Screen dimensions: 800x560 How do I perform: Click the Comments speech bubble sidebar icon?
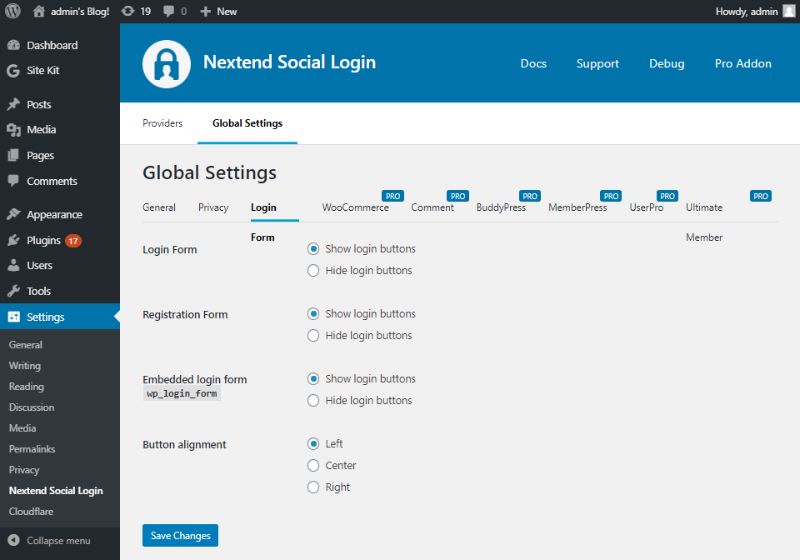[14, 181]
